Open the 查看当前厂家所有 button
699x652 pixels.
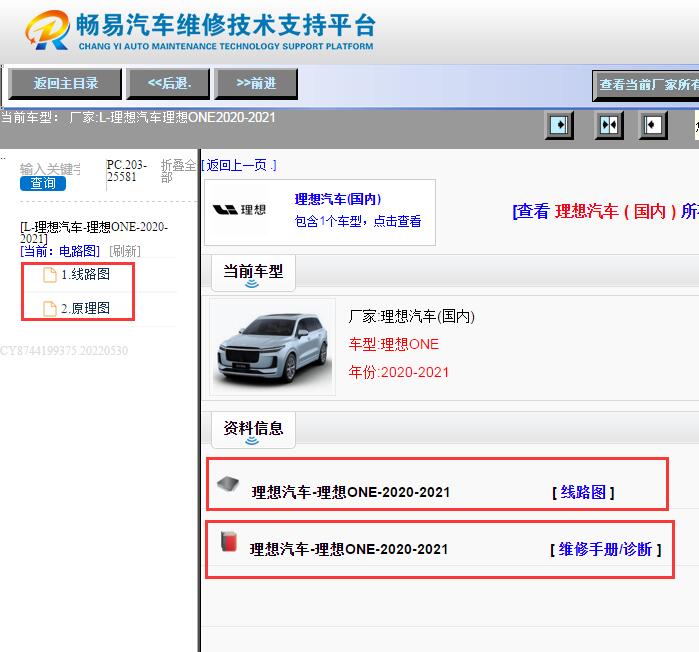click(646, 85)
